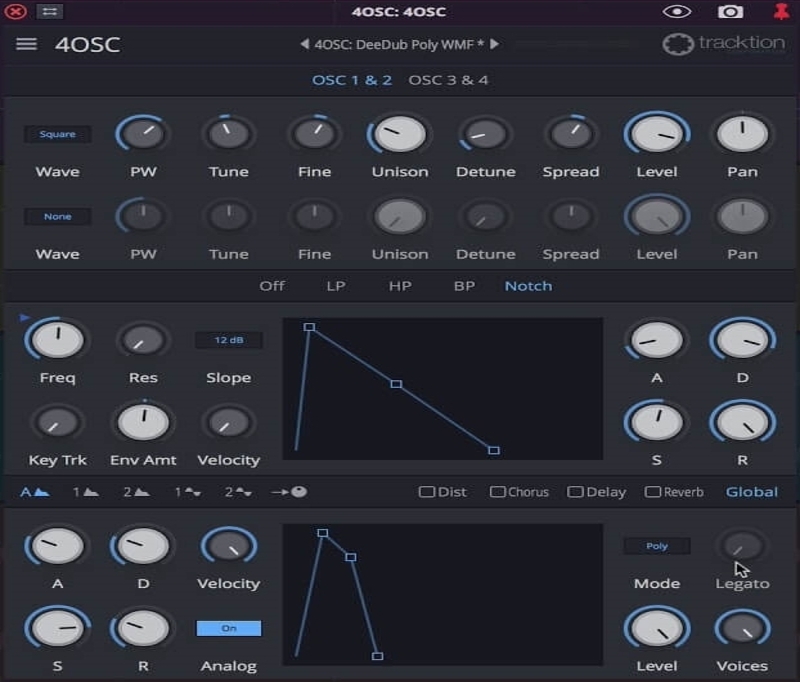The height and width of the screenshot is (682, 800).
Task: Open the 4OSC hamburger menu
Action: point(27,44)
